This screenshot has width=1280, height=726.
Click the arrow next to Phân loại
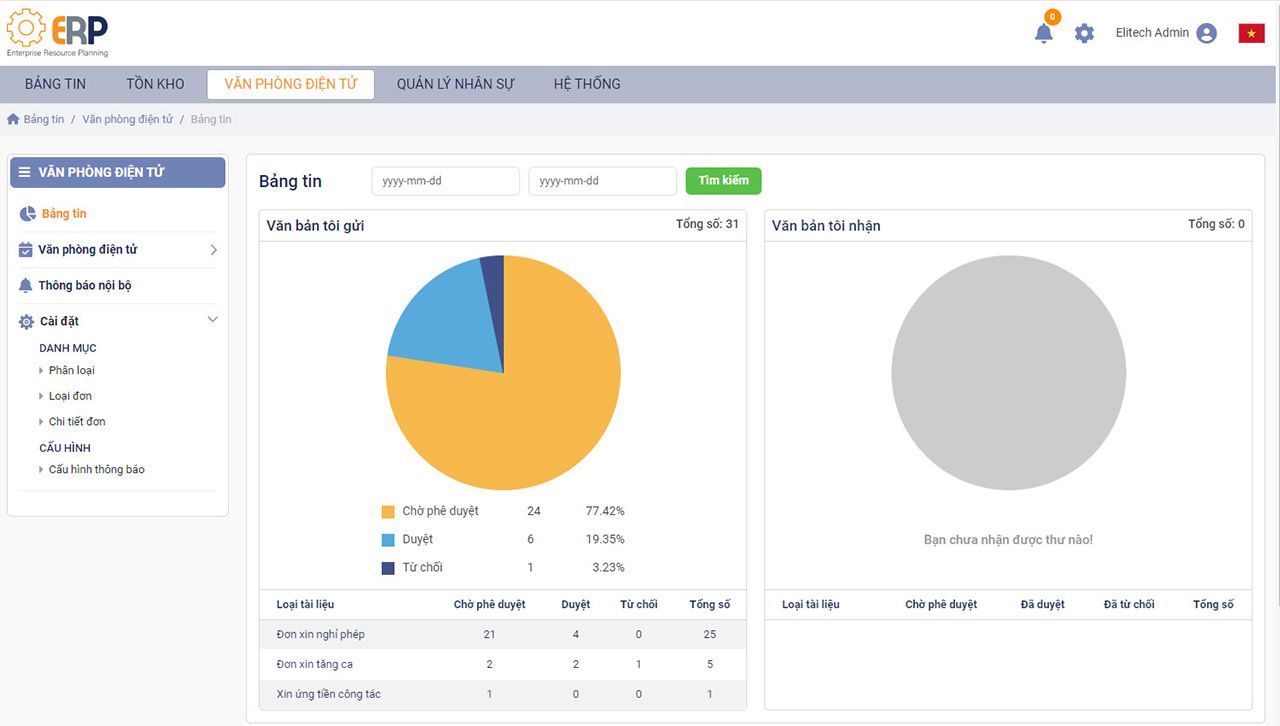tap(41, 370)
